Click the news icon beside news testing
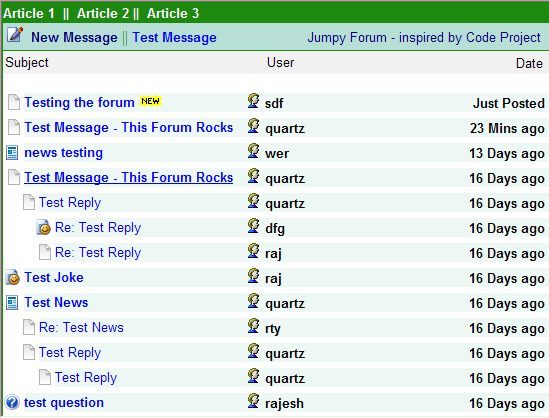 click(12, 153)
